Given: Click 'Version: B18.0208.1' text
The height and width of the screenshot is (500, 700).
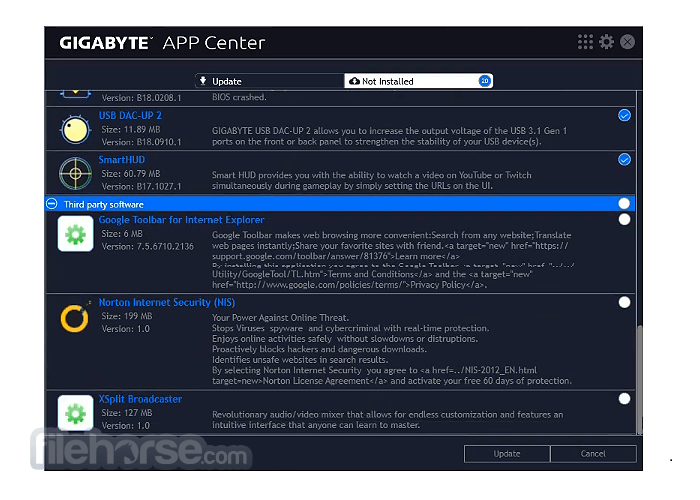Looking at the screenshot, I should point(142,98).
